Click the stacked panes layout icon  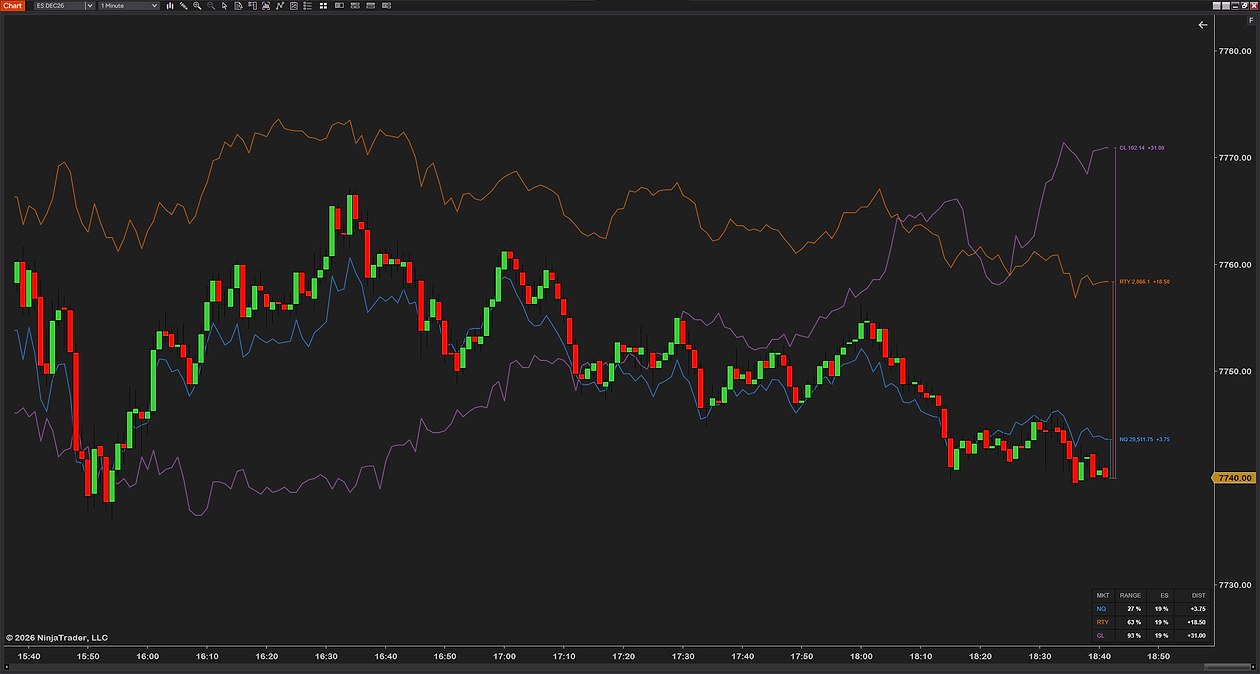[355, 5]
